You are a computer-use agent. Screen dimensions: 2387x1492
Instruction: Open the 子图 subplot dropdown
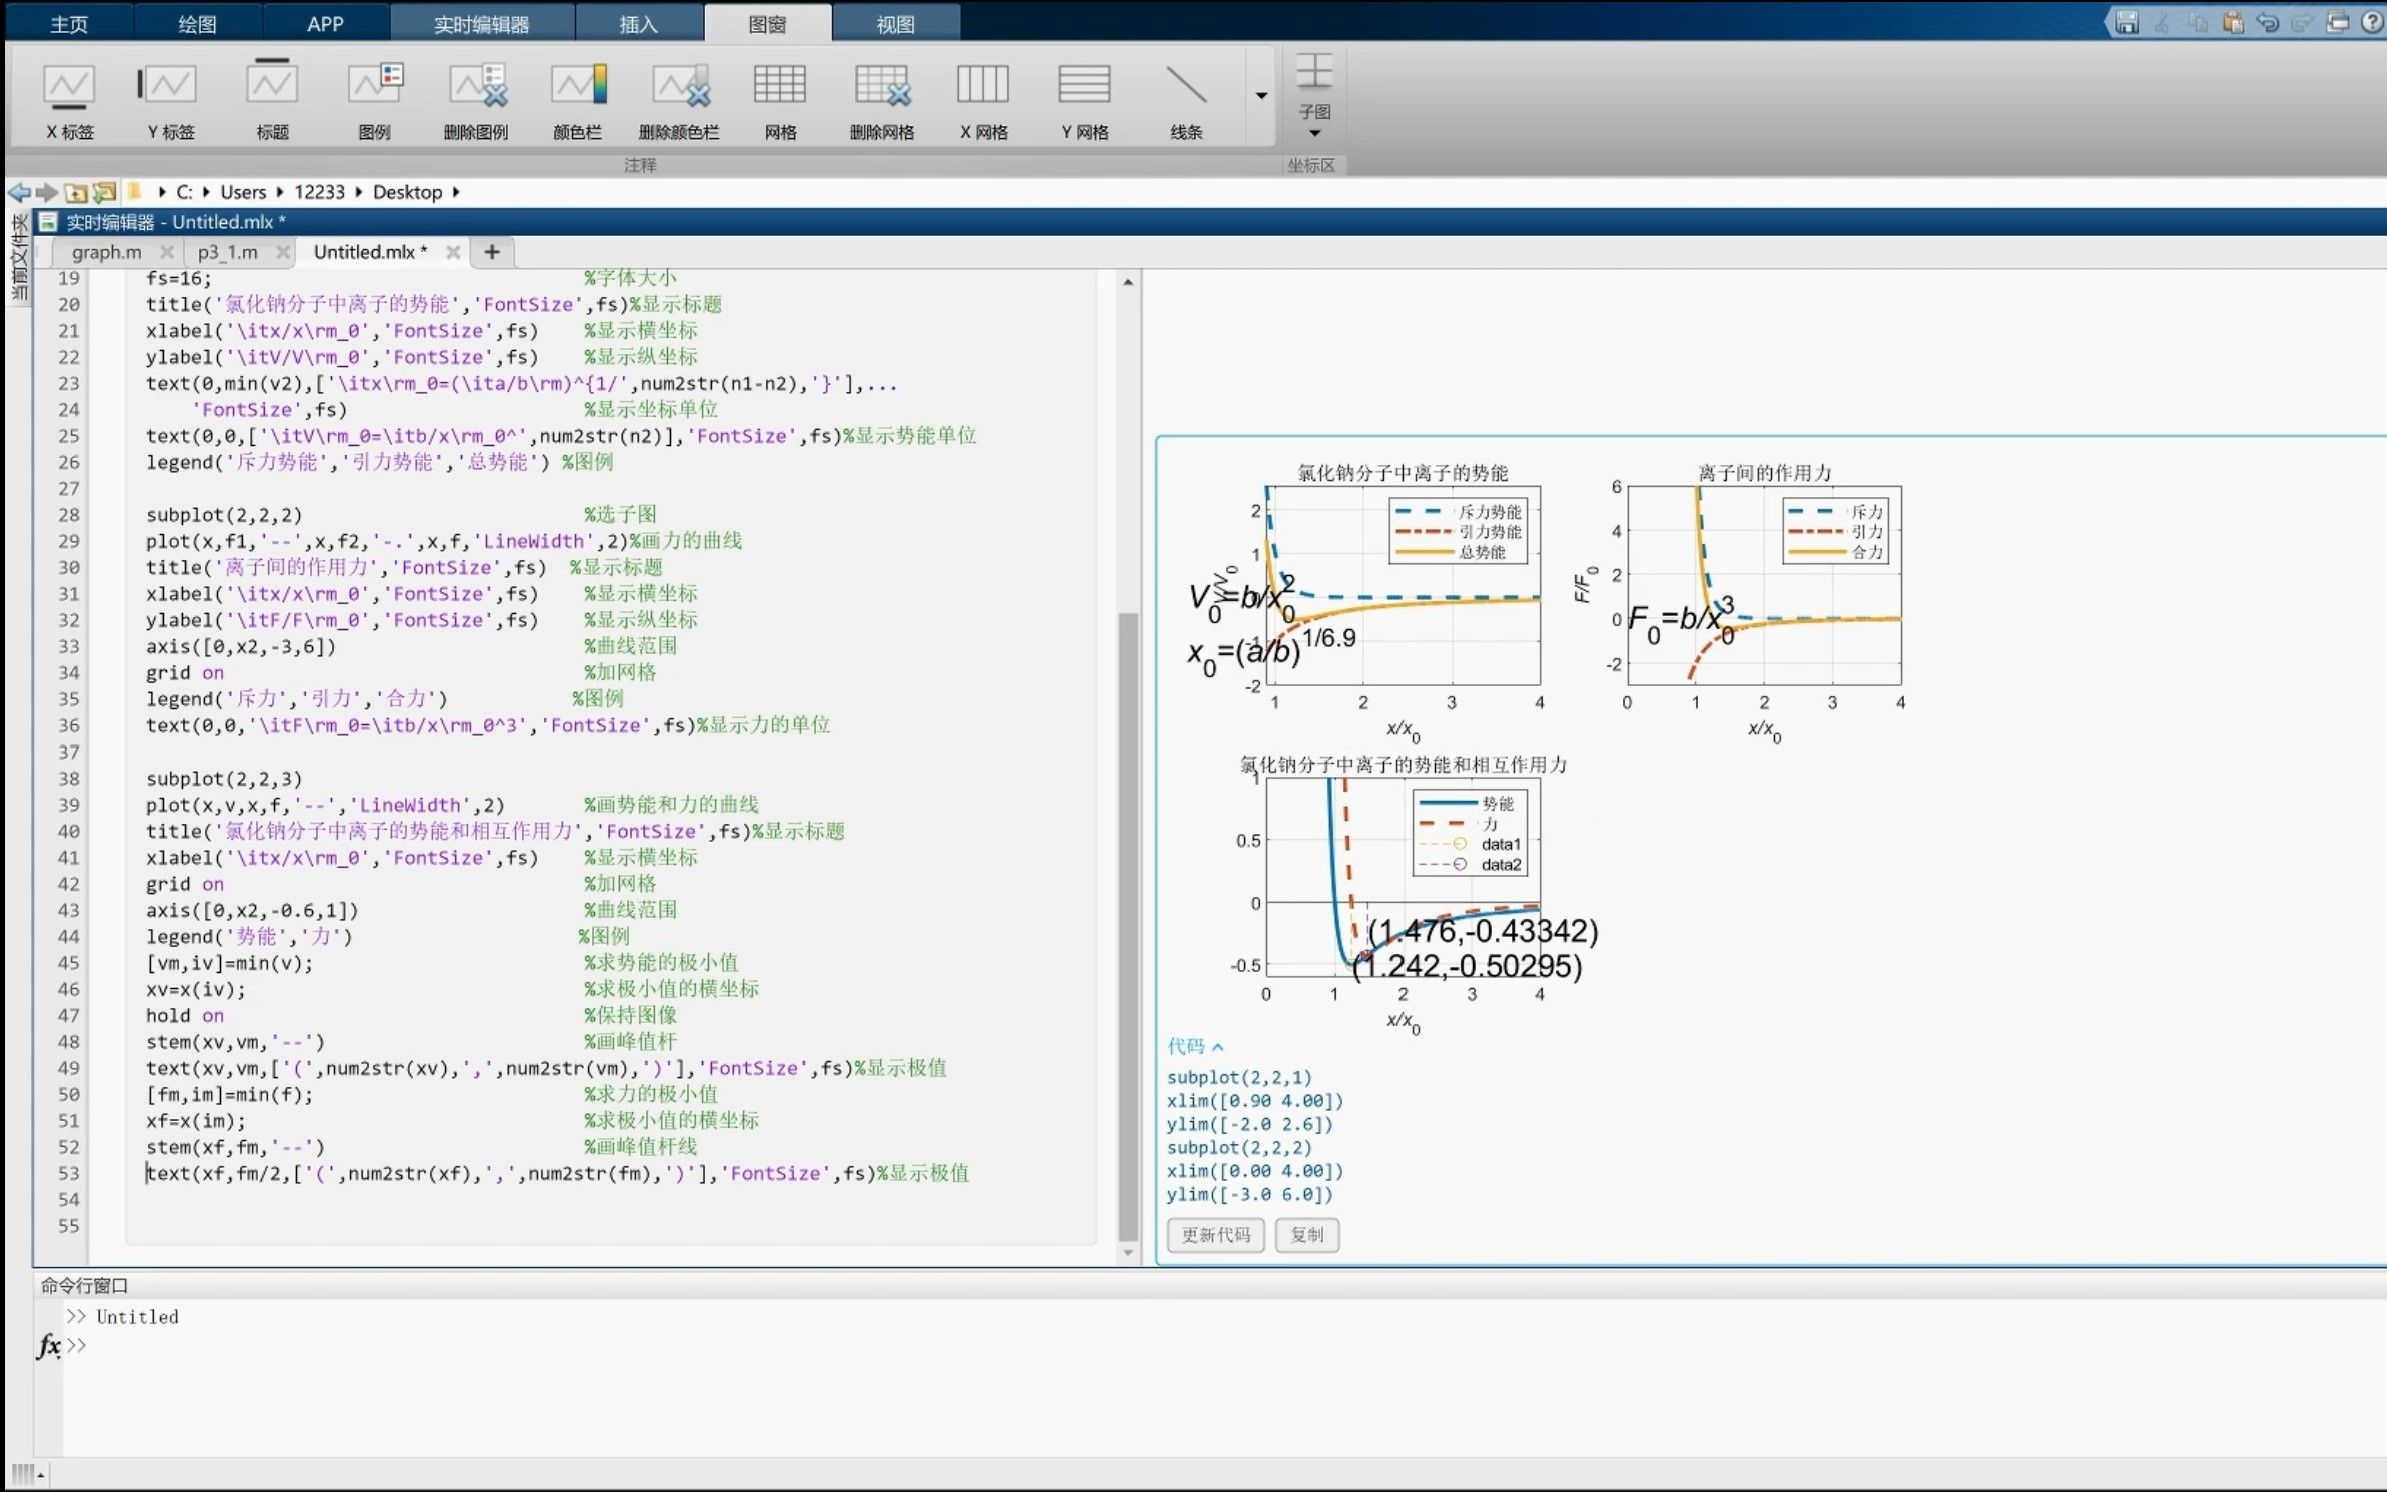1314,98
